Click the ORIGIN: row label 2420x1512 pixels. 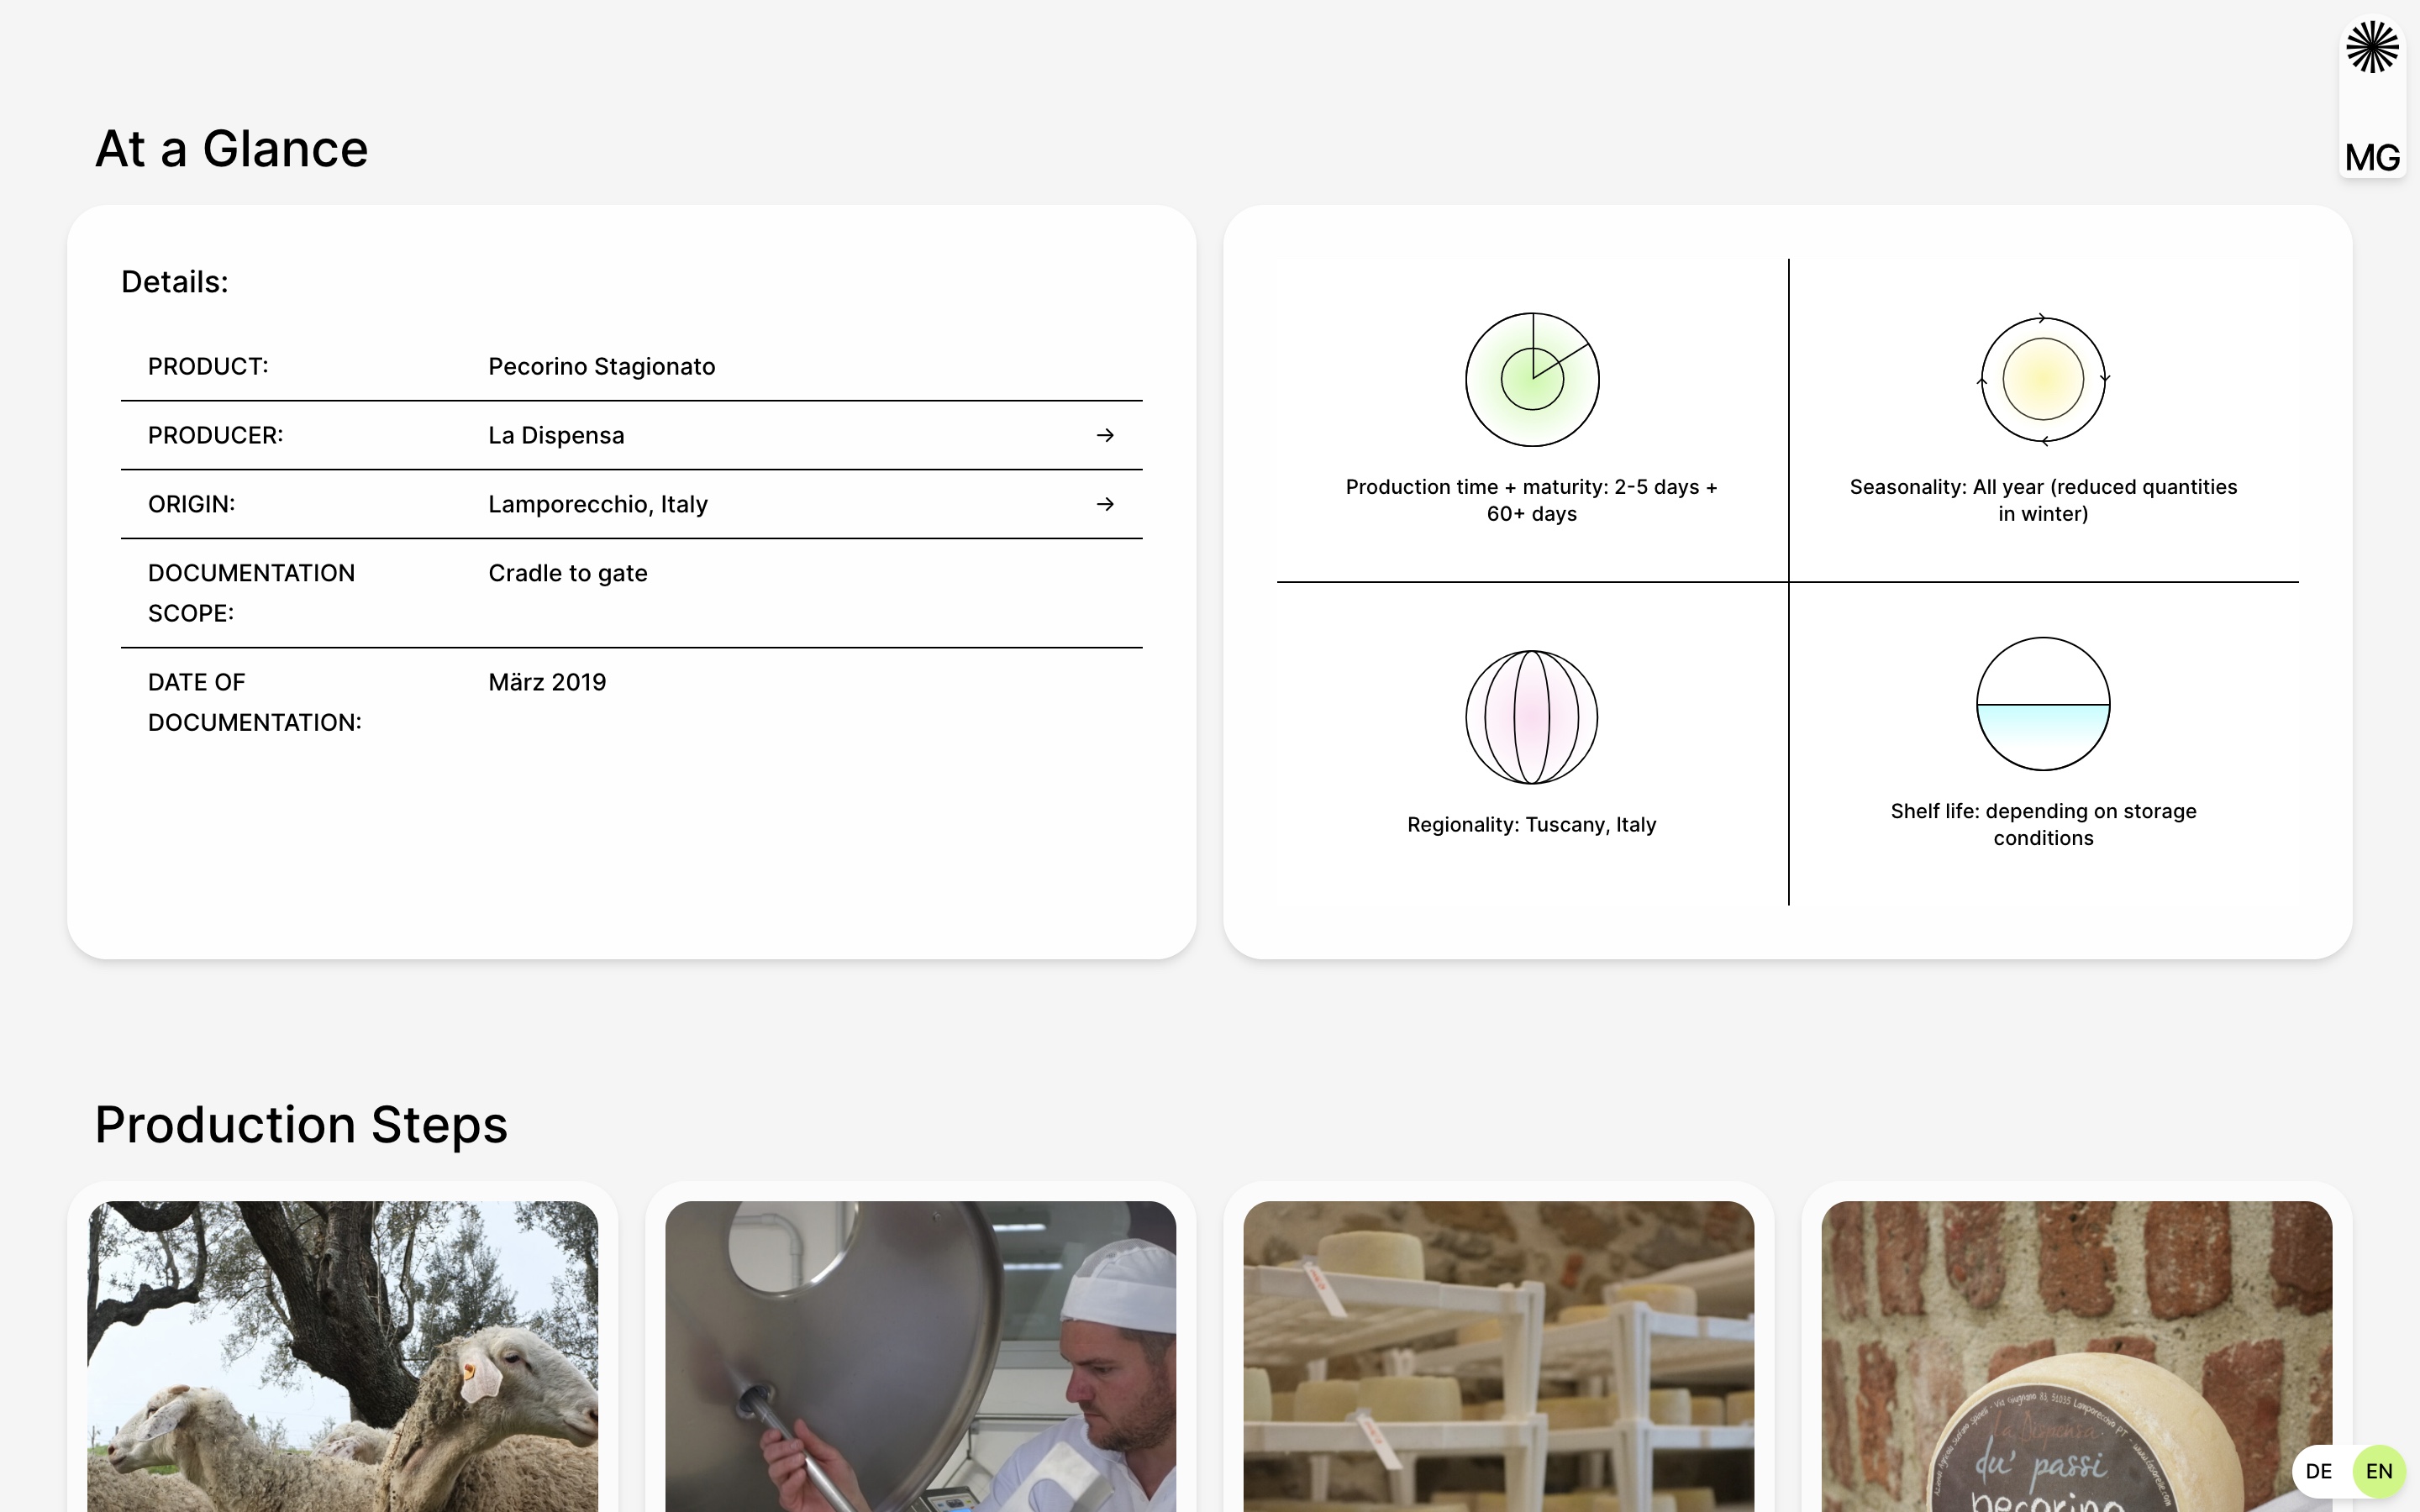click(192, 504)
